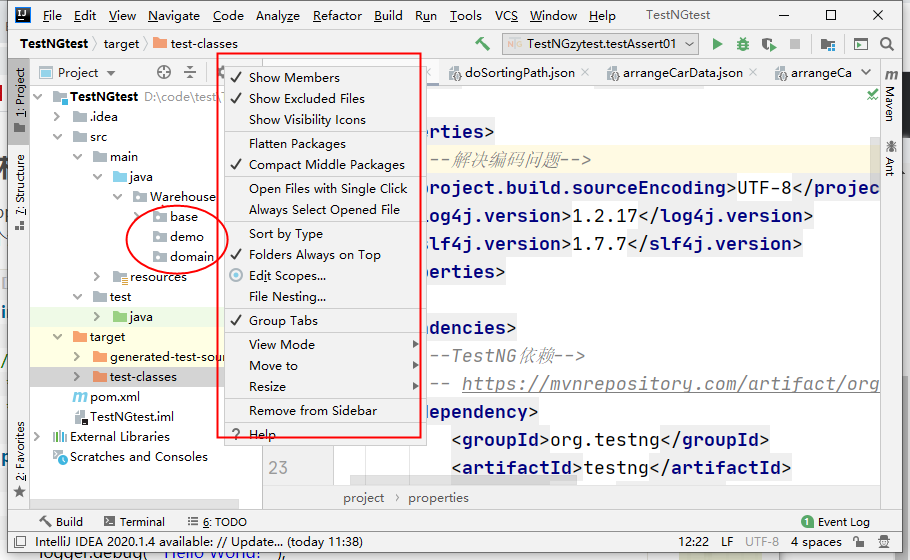Viewport: 910px width, 560px height.
Task: Open the Favorites tool window sidebar
Action: coord(20,459)
